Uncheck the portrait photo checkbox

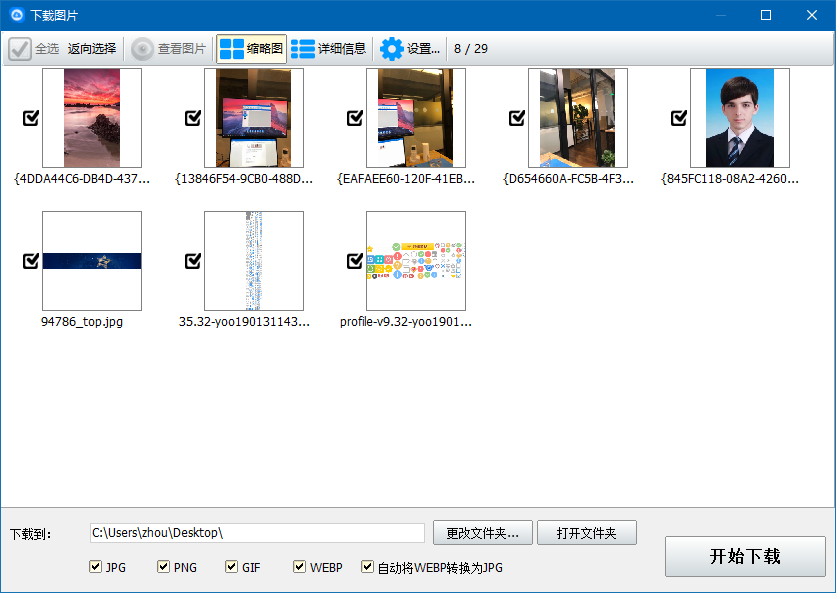point(679,118)
